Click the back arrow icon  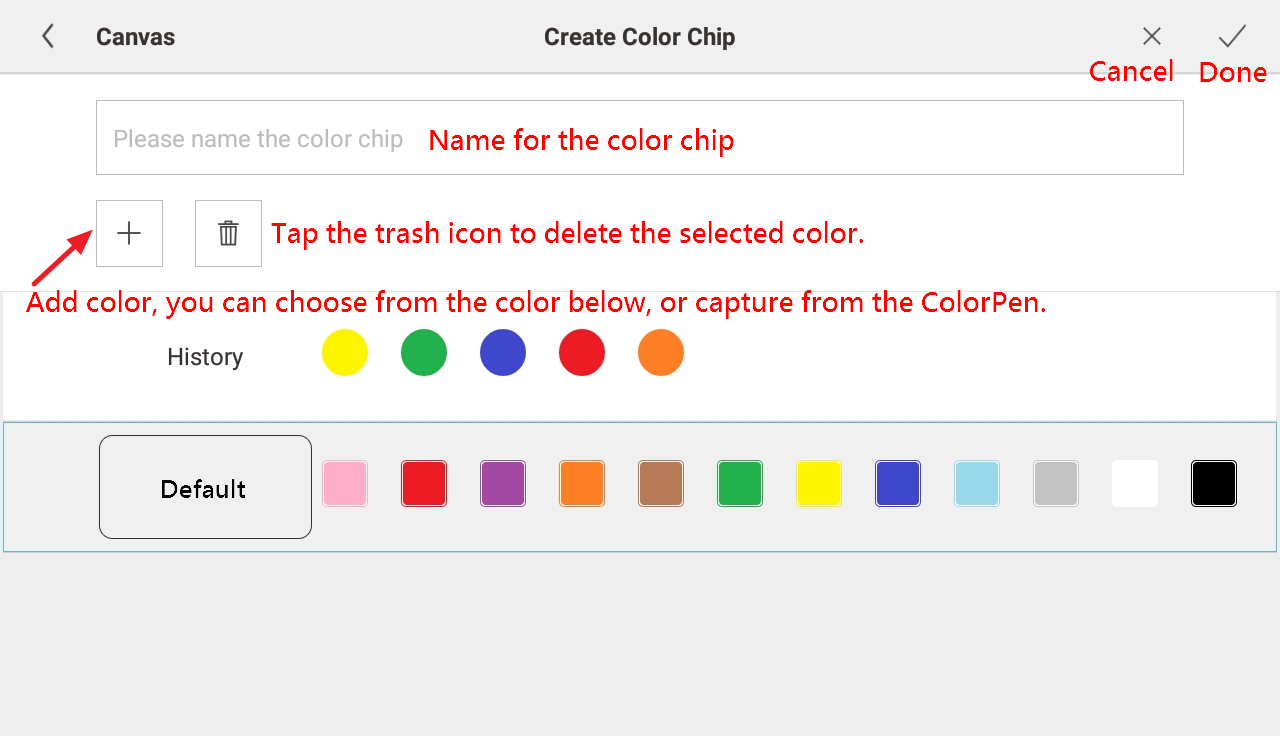click(x=47, y=37)
